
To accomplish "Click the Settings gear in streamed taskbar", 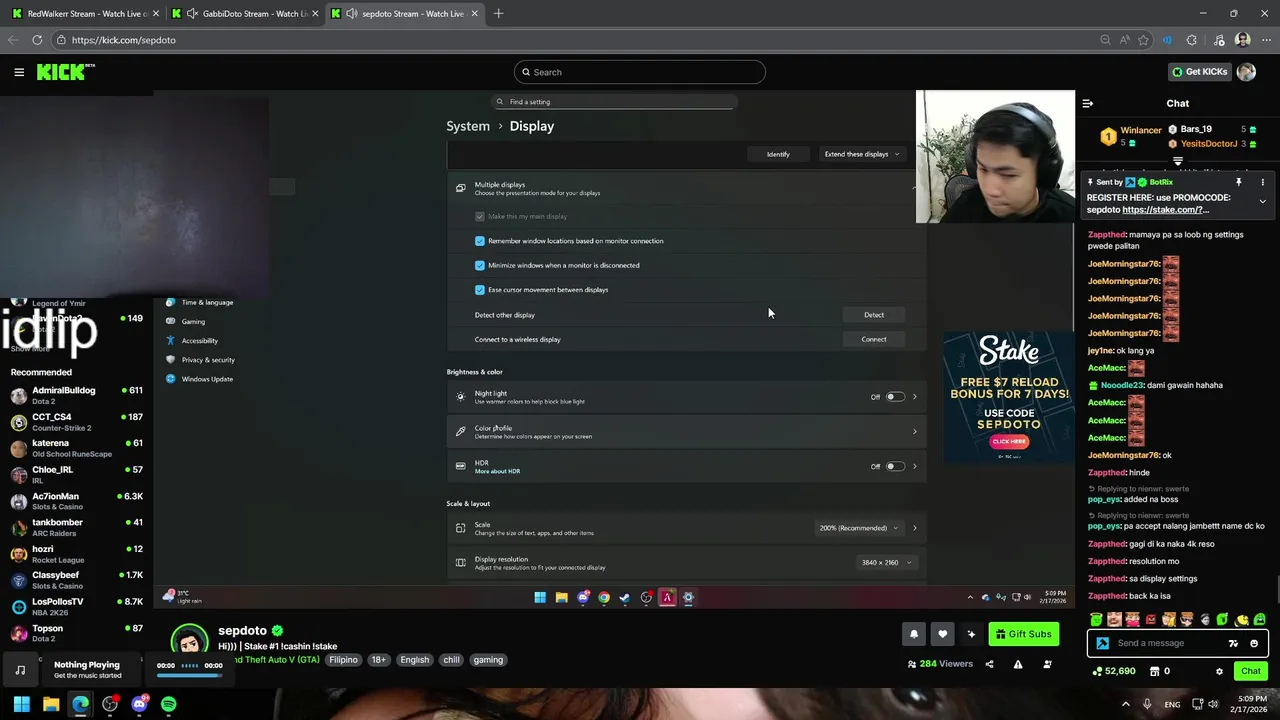I will click(x=688, y=598).
